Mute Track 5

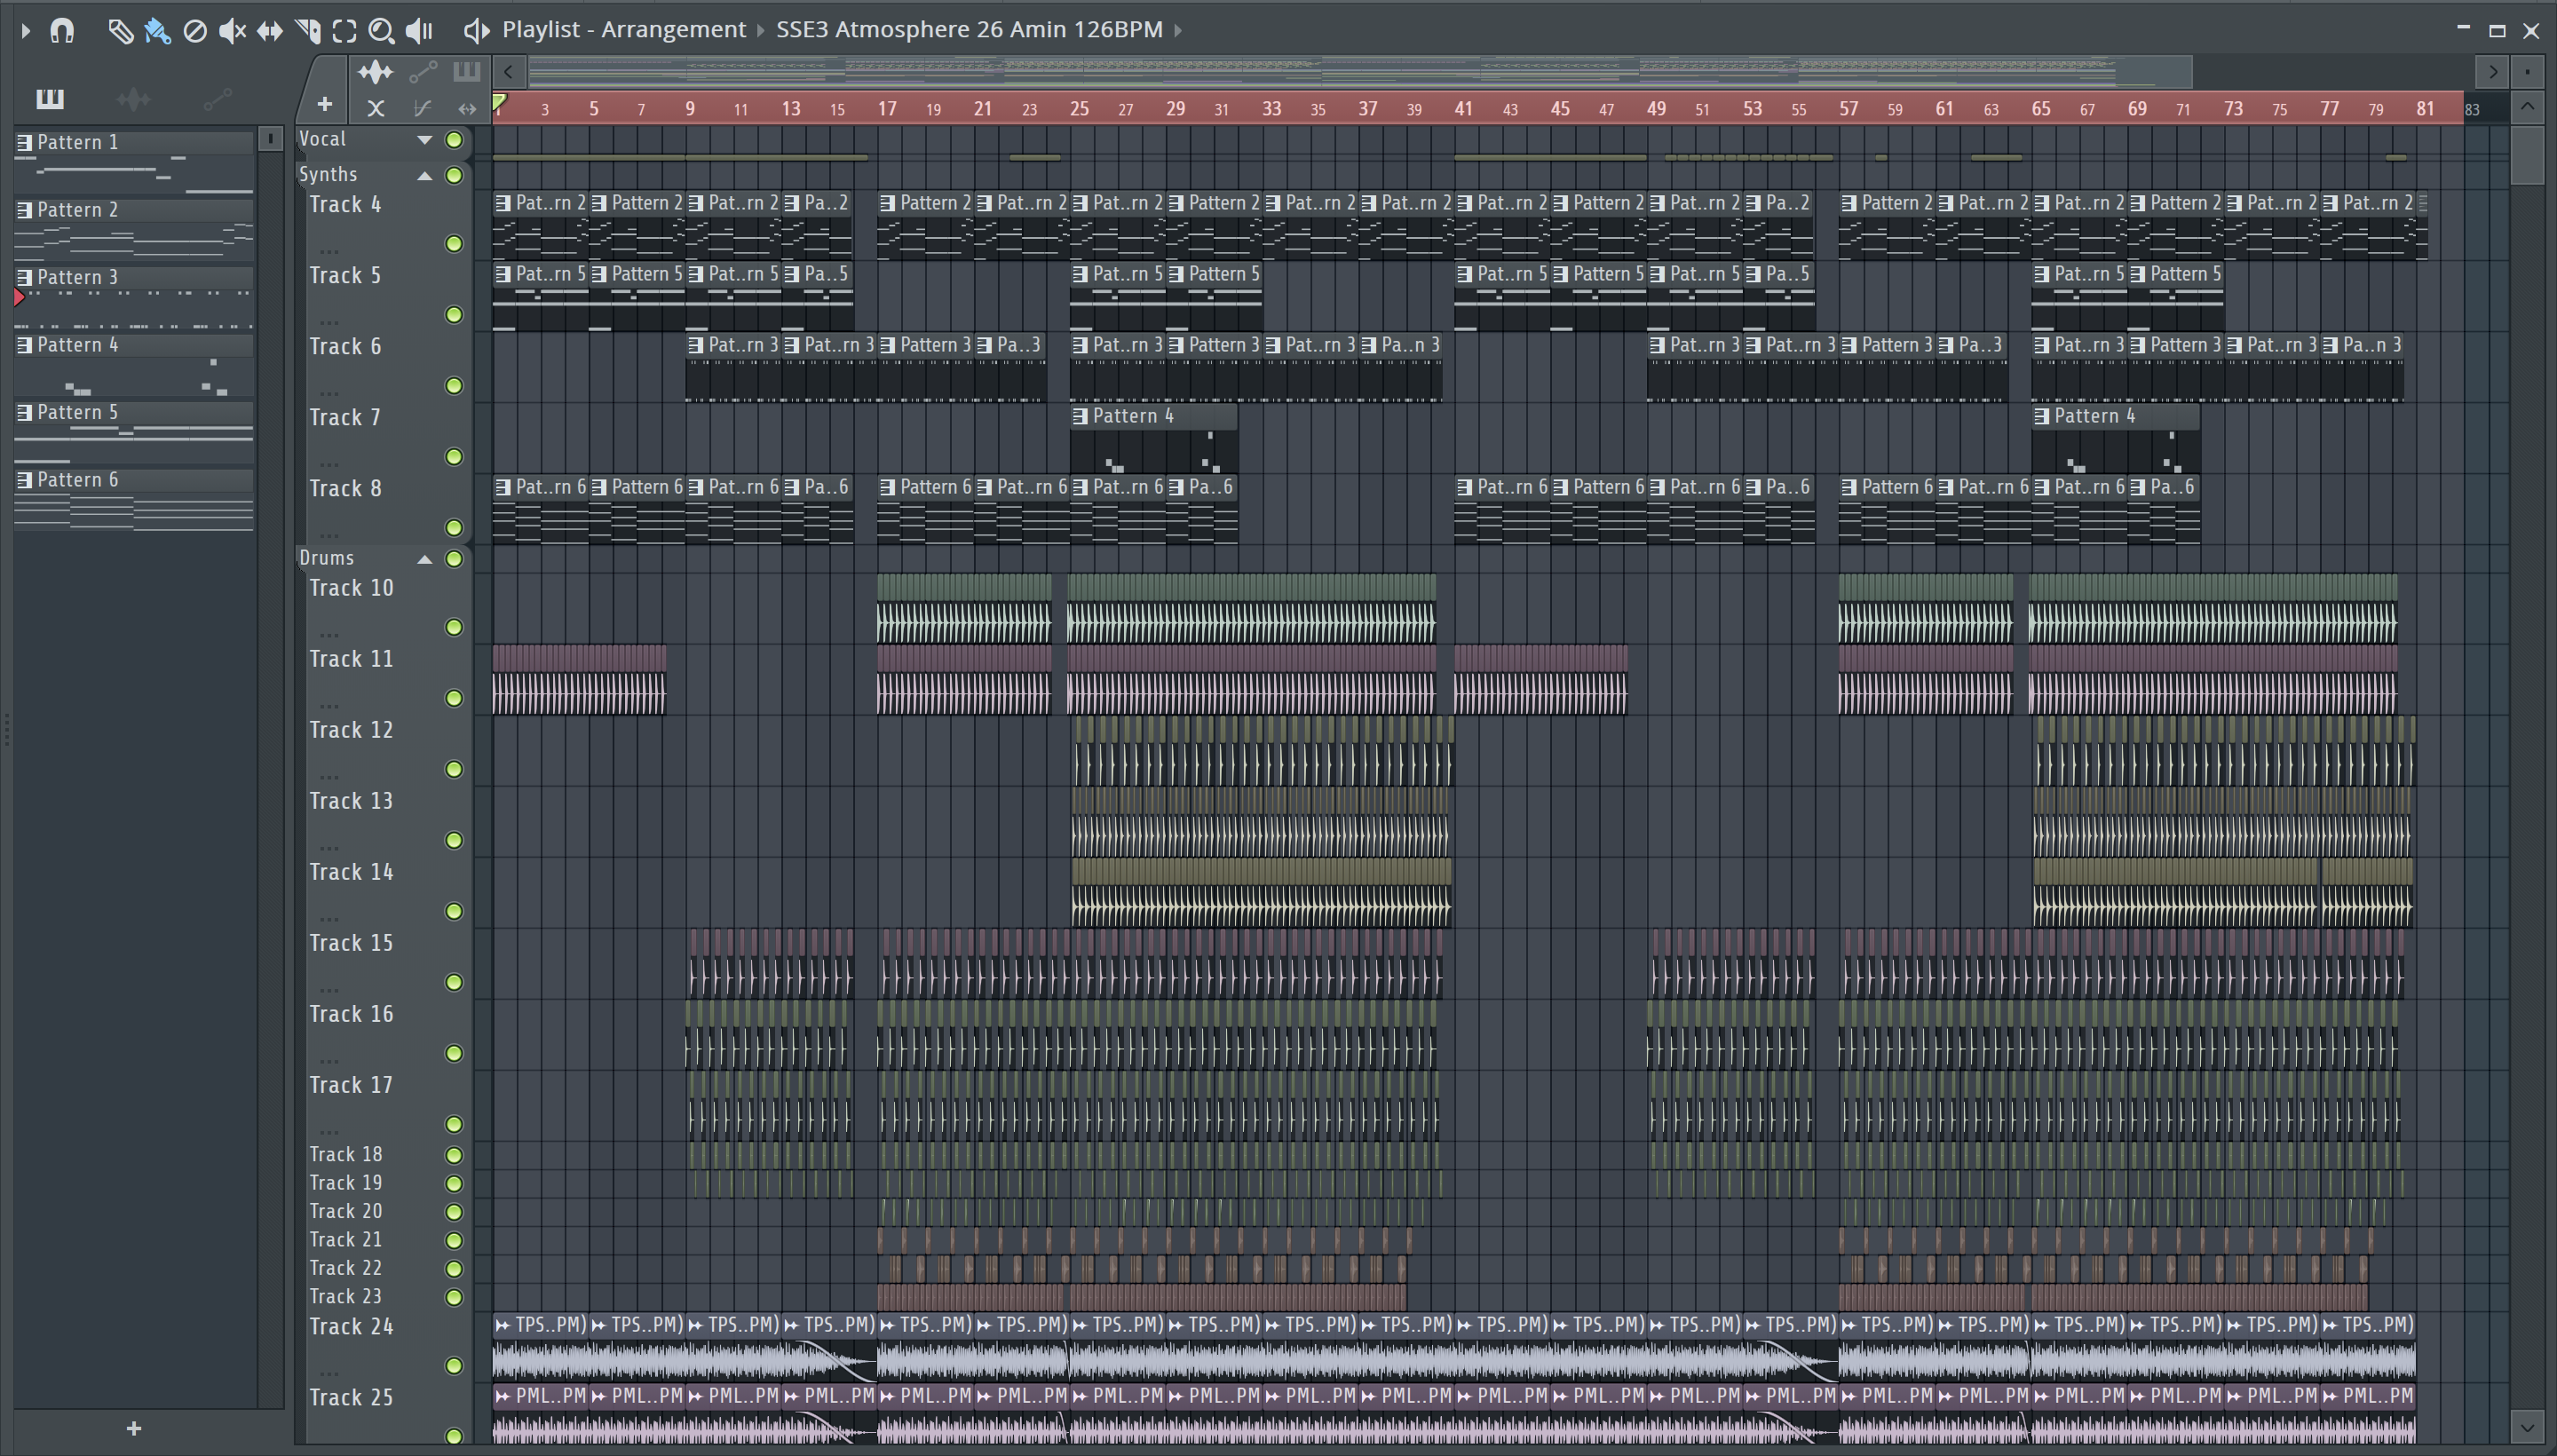454,315
